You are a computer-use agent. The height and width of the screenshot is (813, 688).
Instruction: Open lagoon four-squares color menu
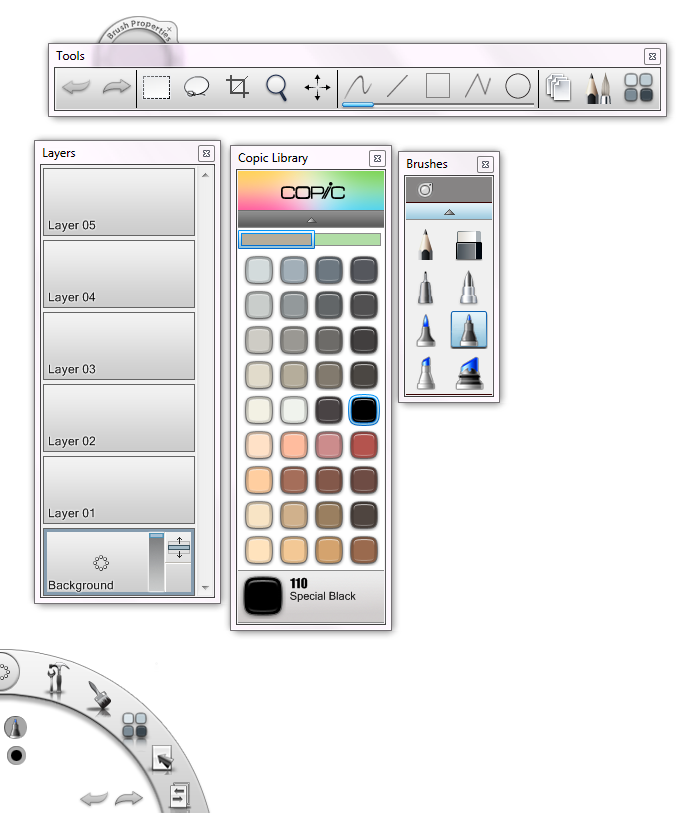point(135,725)
